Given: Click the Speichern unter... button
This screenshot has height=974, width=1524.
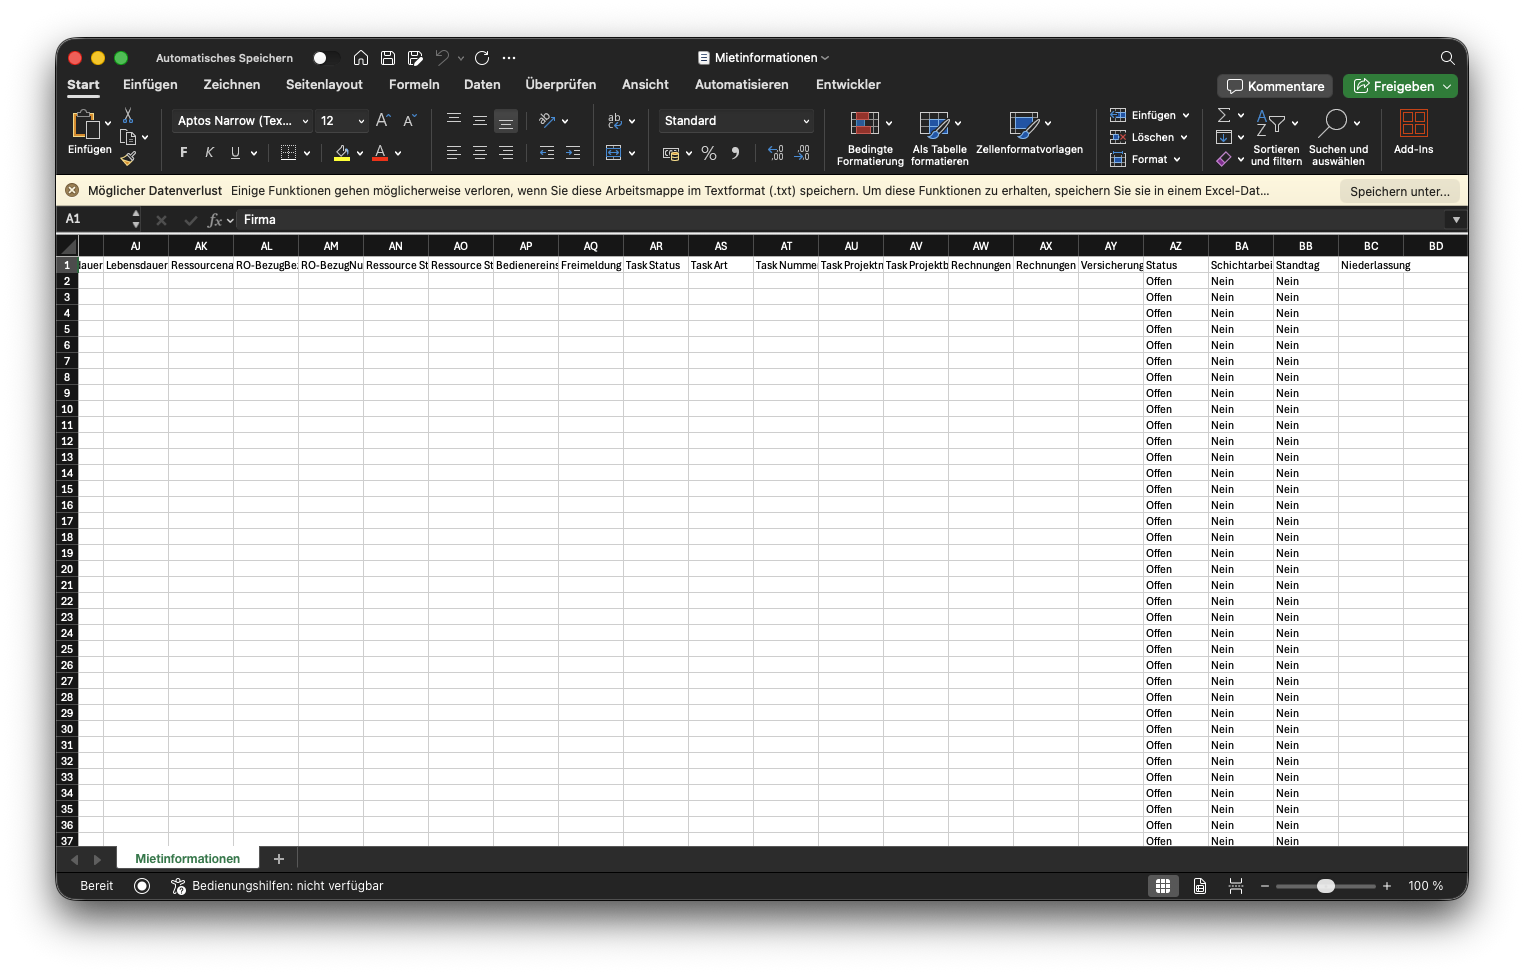Looking at the screenshot, I should coord(1399,191).
